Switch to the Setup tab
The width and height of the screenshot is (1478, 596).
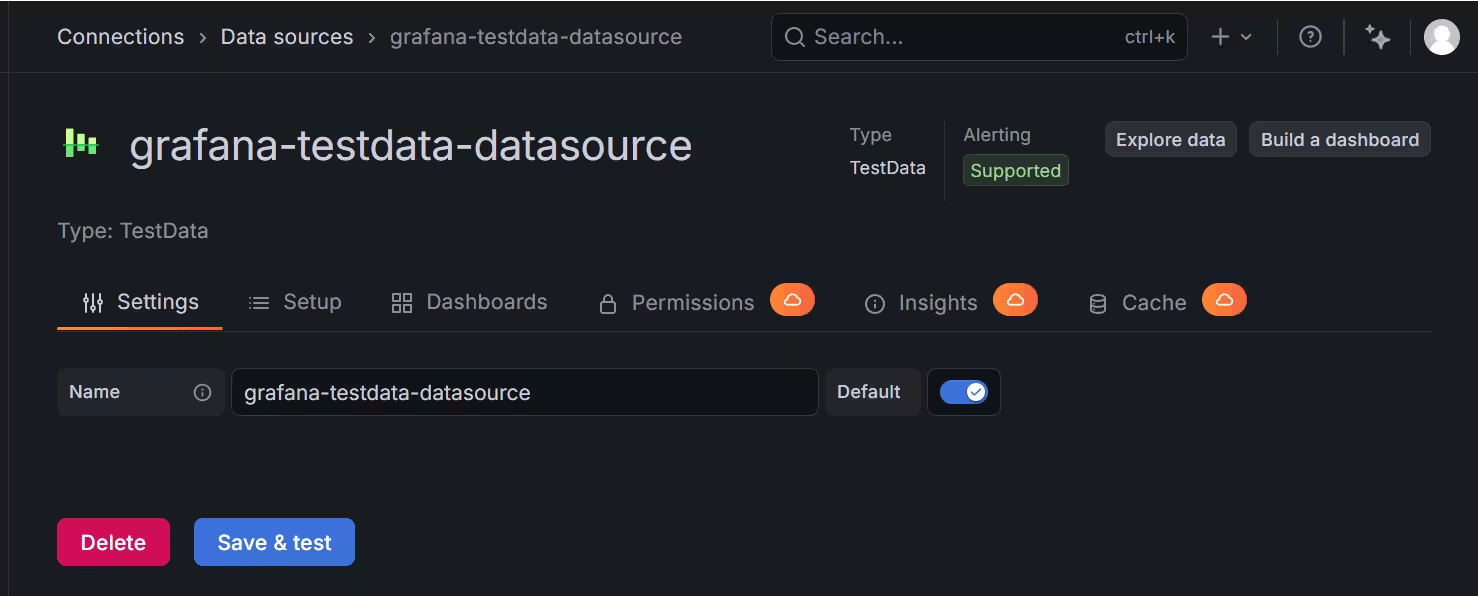(x=295, y=303)
